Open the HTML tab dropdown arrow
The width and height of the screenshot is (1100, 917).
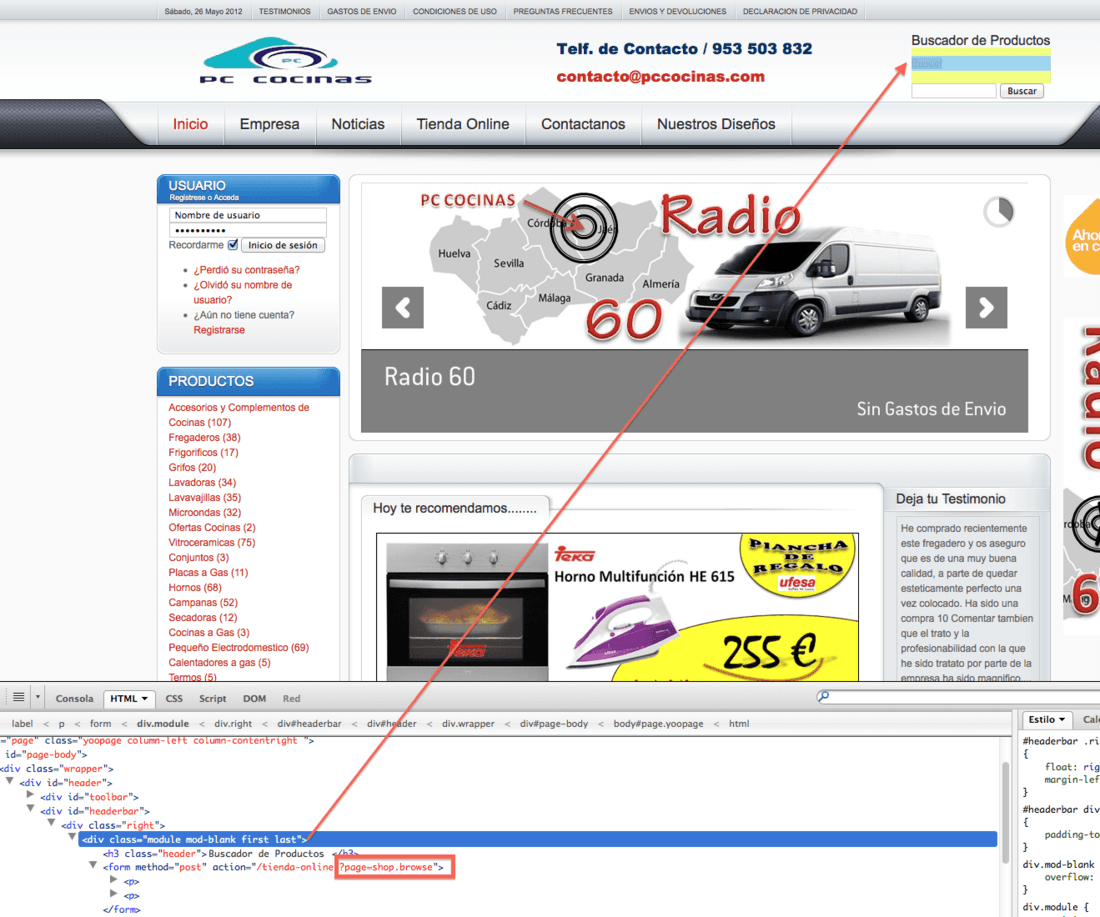145,699
